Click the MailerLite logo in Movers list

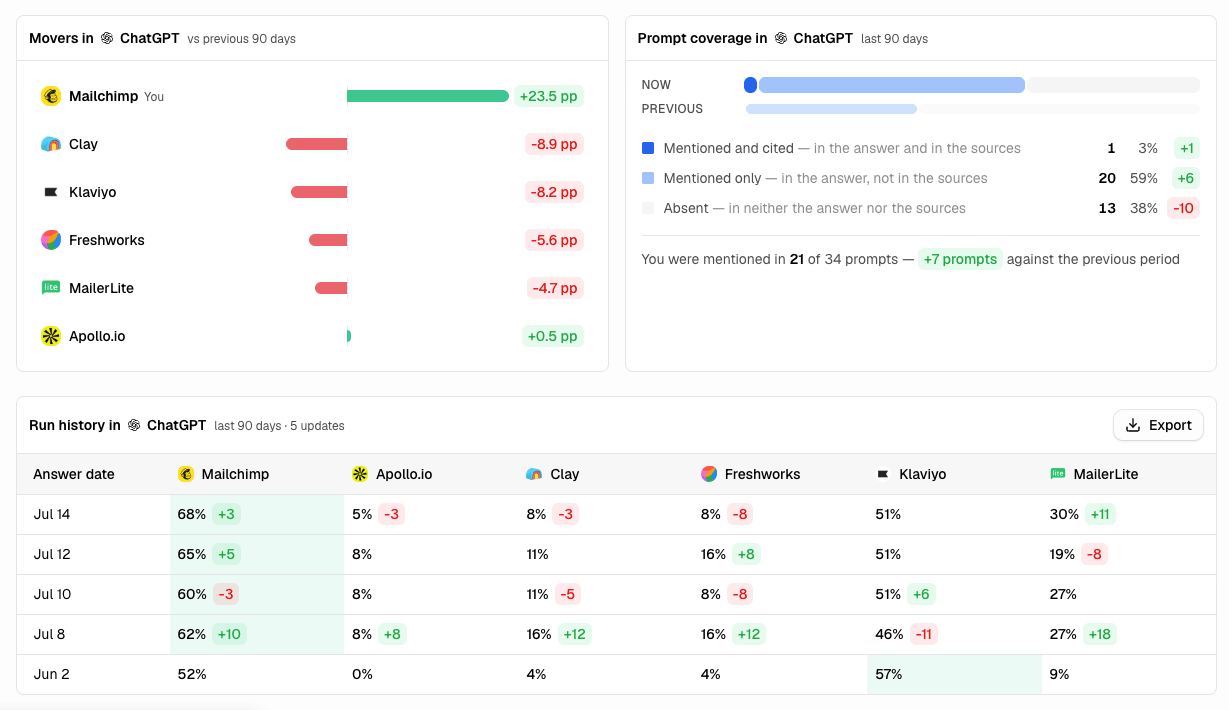[x=51, y=288]
